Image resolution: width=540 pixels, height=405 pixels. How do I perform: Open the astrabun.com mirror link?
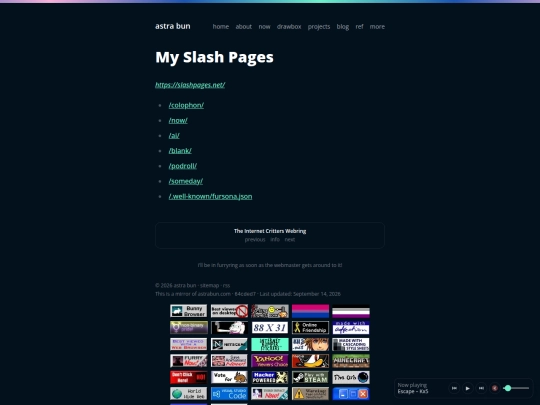tap(214, 294)
